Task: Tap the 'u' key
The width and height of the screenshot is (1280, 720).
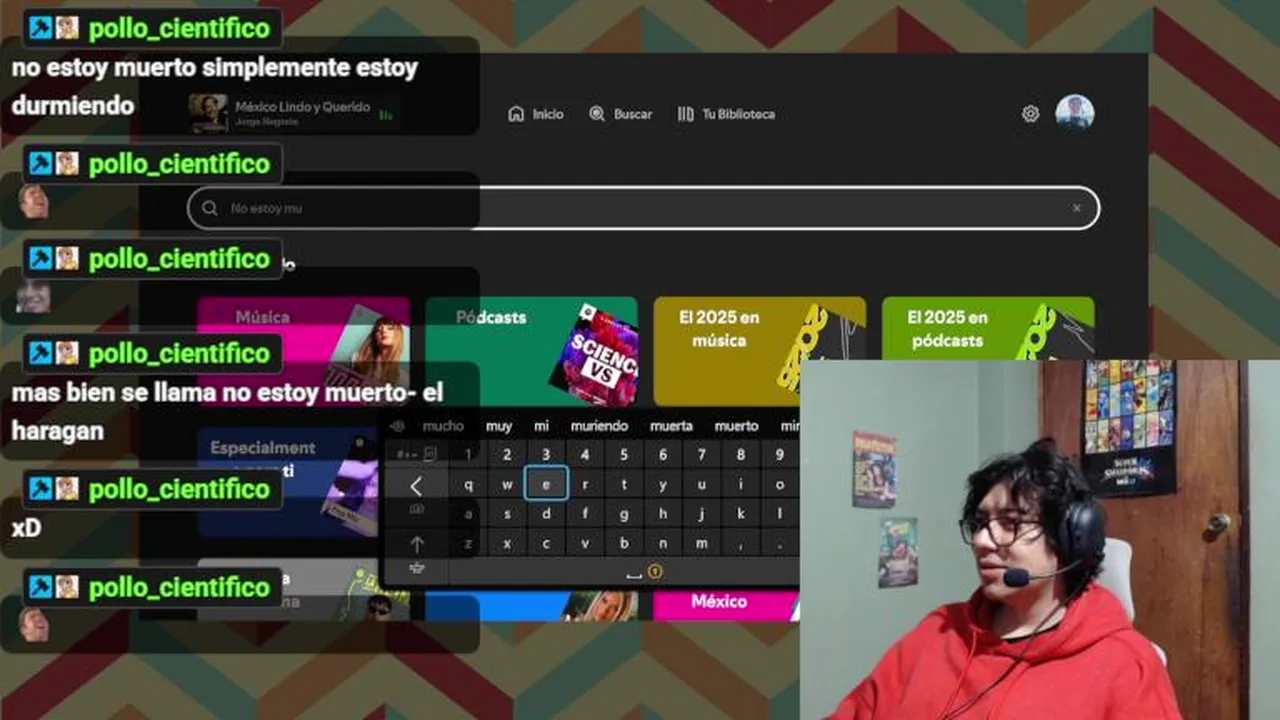Action: (702, 485)
